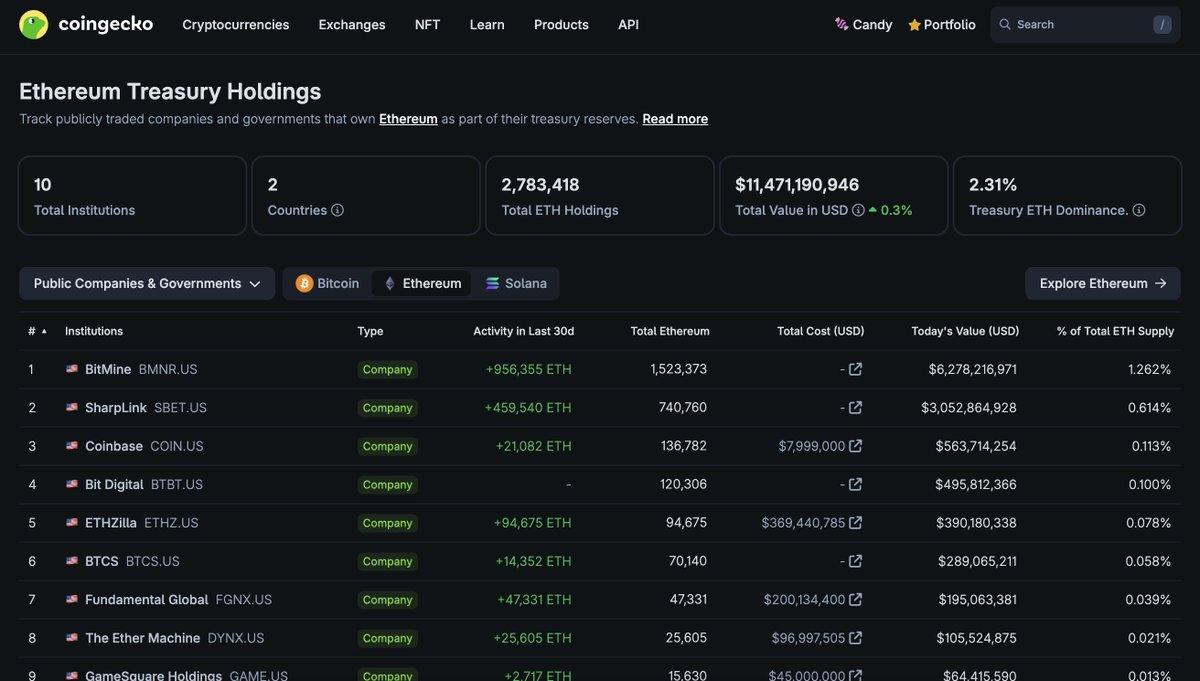Open external link icon in Bit Digital row

(x=855, y=484)
